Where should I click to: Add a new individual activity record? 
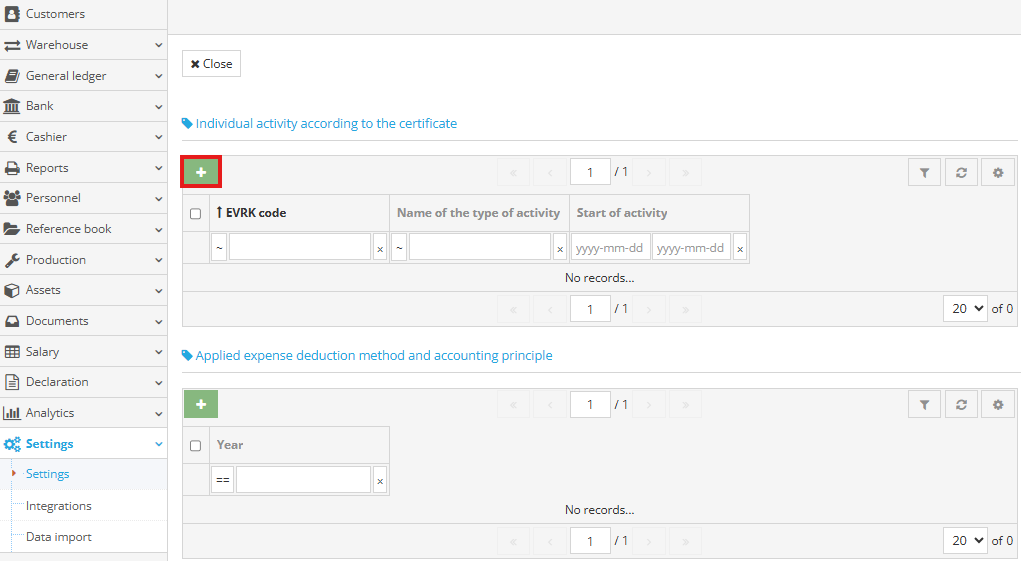(201, 172)
